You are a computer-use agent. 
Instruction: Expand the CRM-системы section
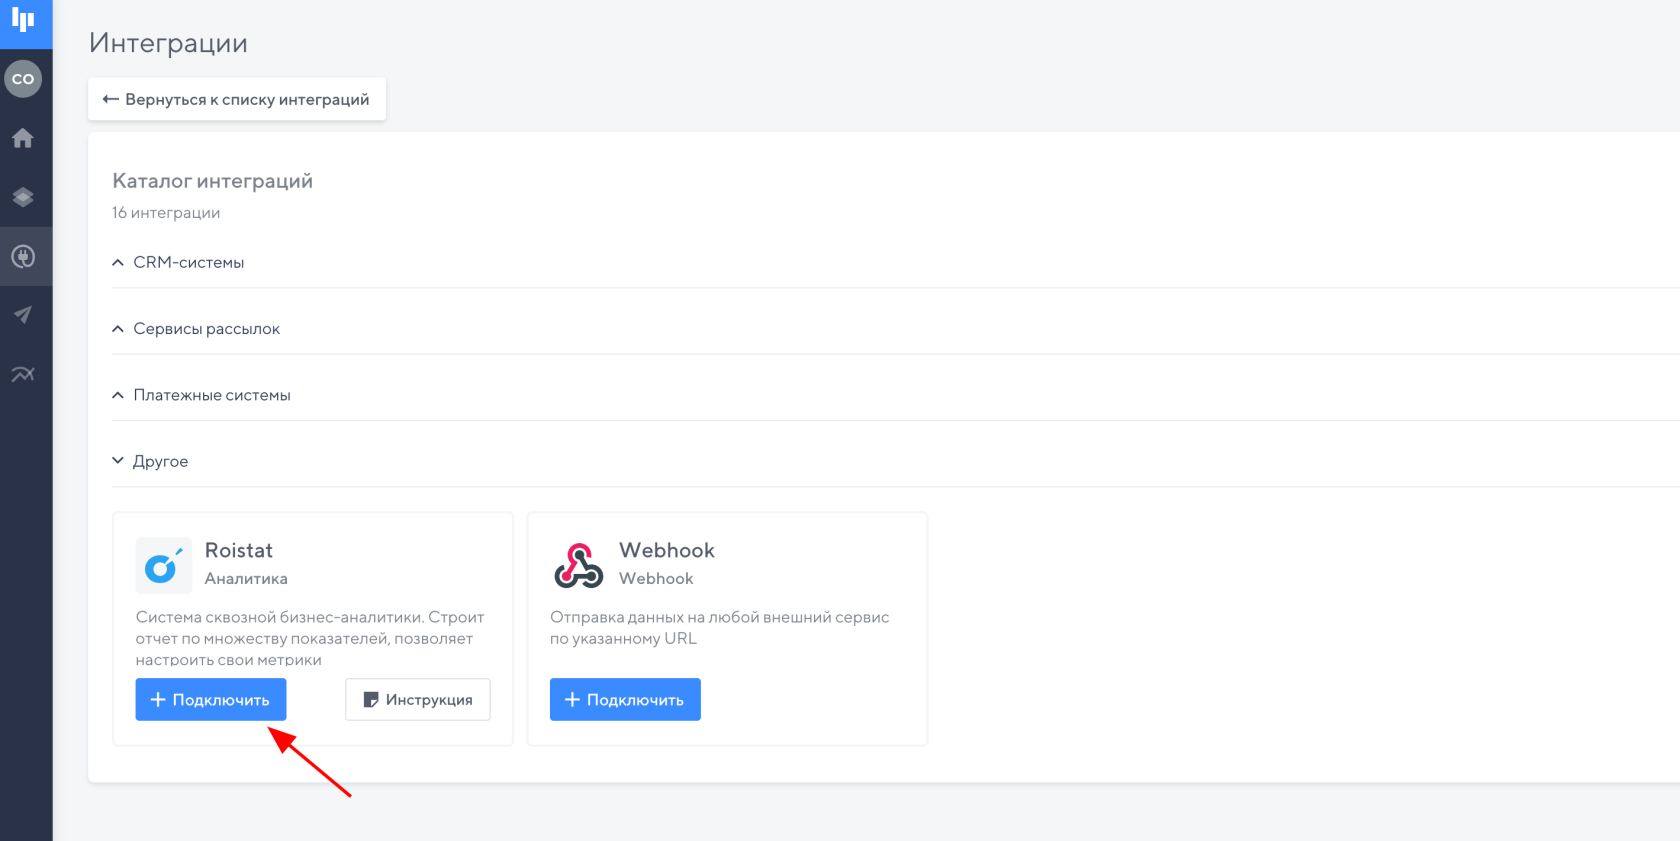[188, 262]
